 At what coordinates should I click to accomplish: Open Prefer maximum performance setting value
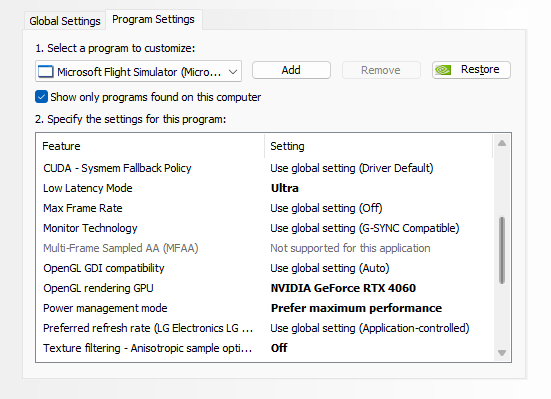click(x=356, y=308)
